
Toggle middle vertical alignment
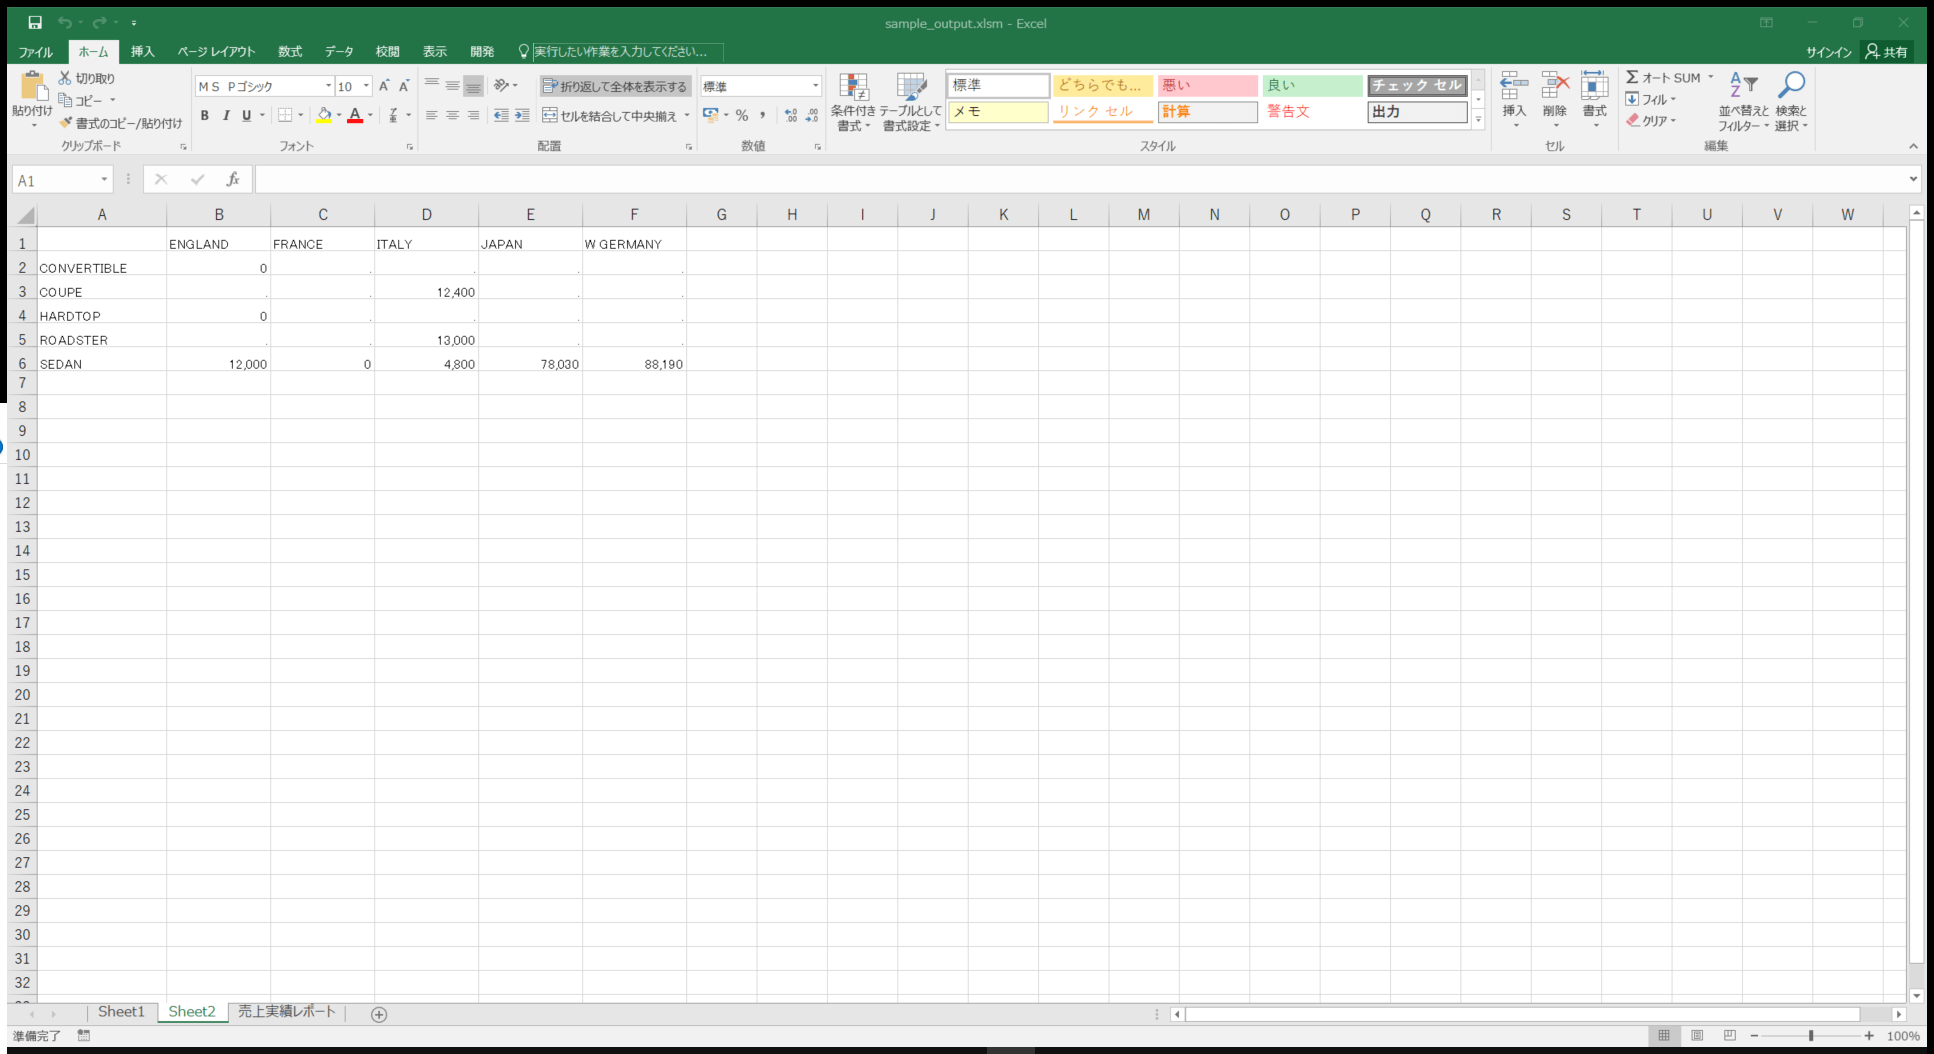pos(452,86)
